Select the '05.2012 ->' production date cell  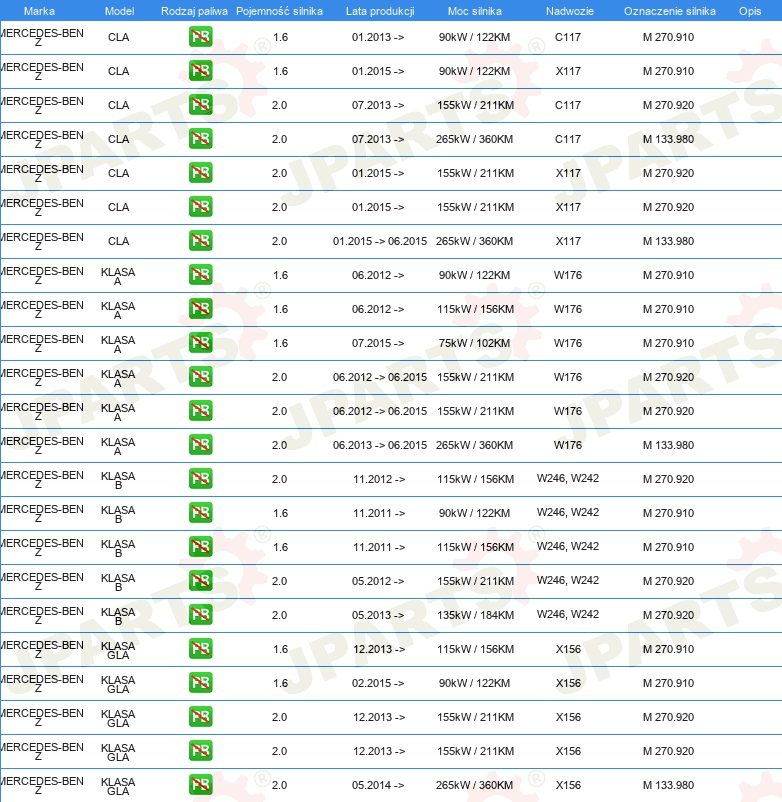pyautogui.click(x=378, y=581)
